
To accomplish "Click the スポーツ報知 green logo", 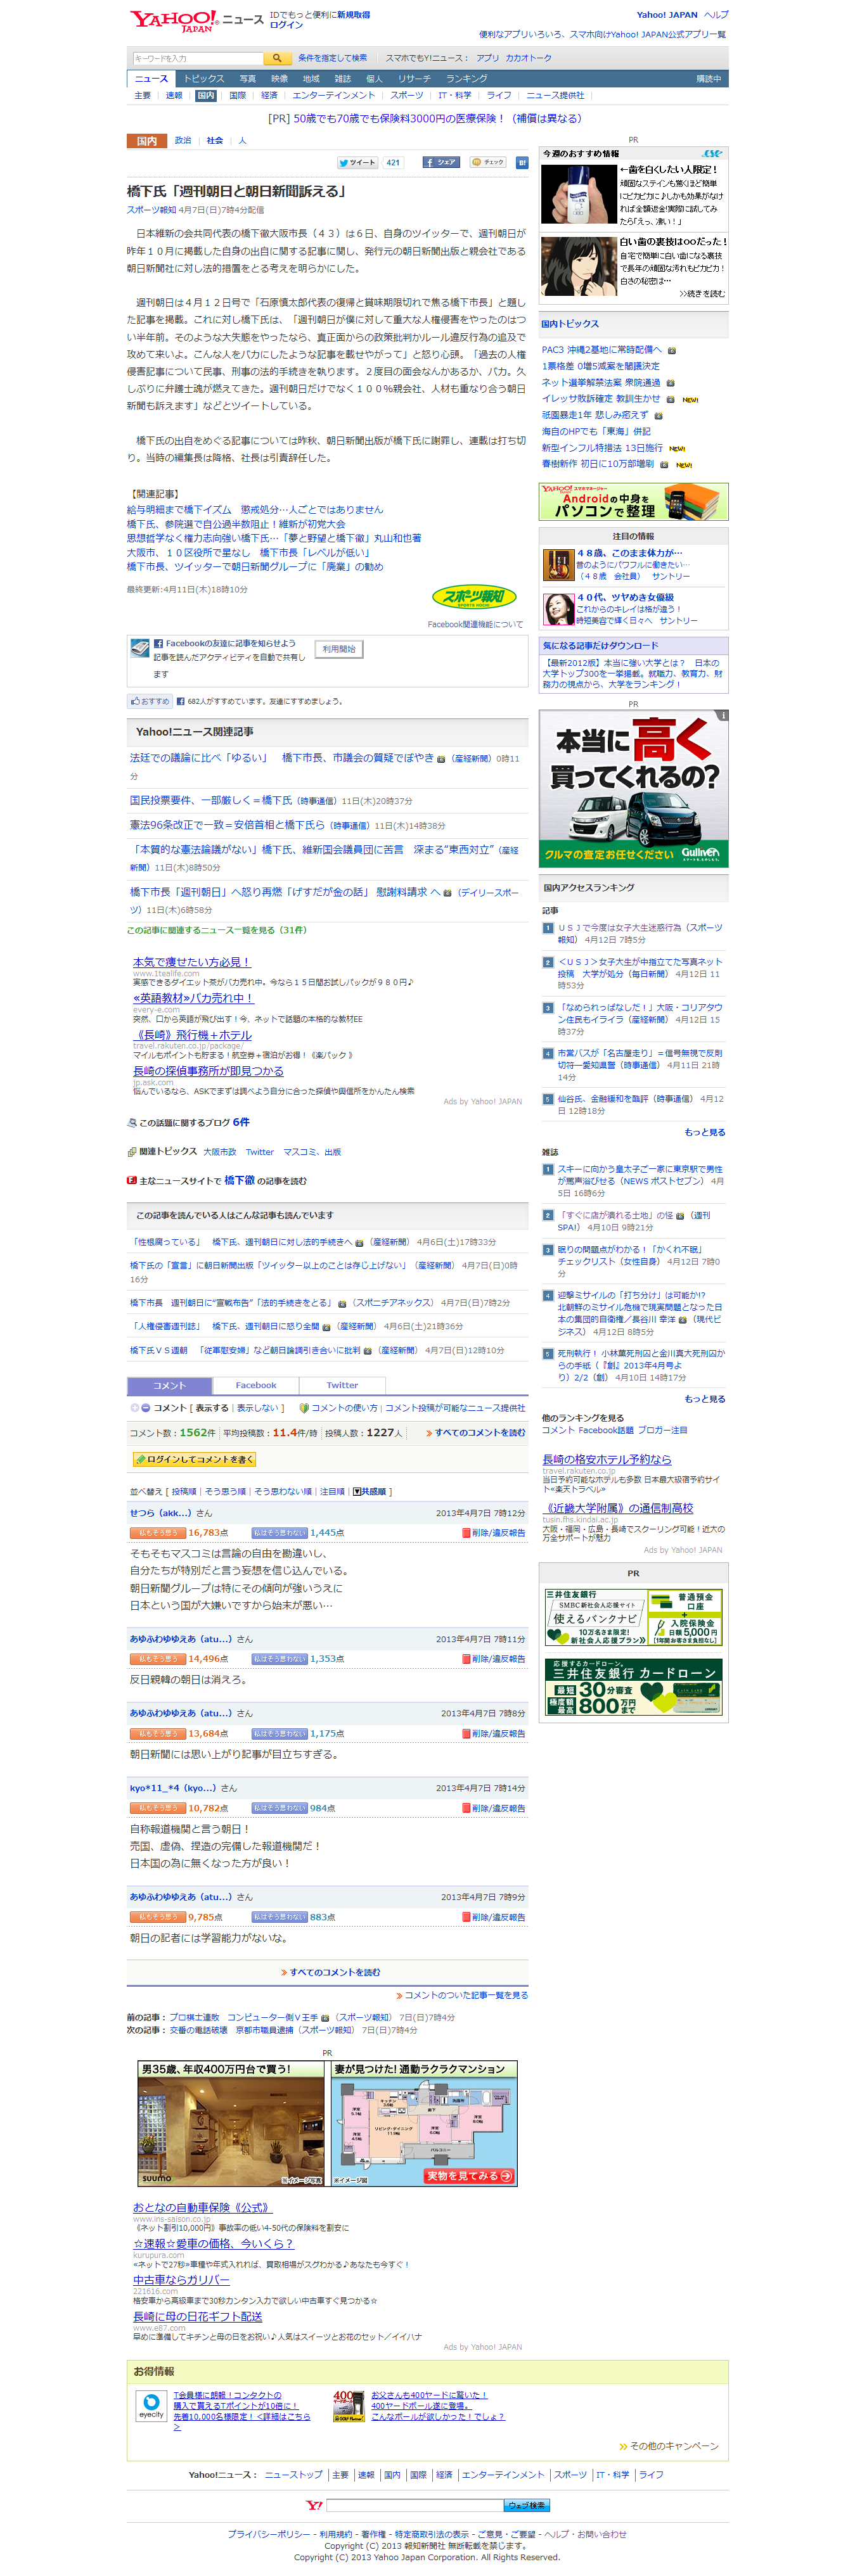I will tap(475, 597).
